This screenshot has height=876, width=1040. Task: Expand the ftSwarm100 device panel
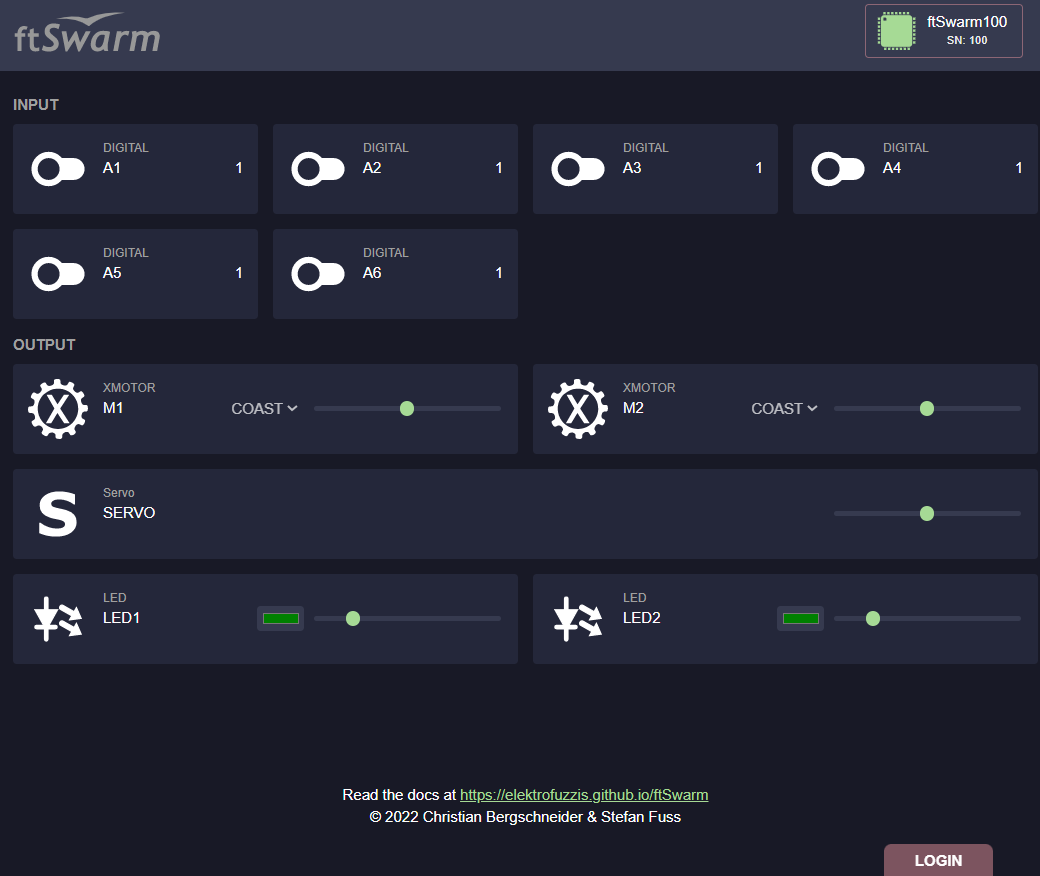pos(943,30)
